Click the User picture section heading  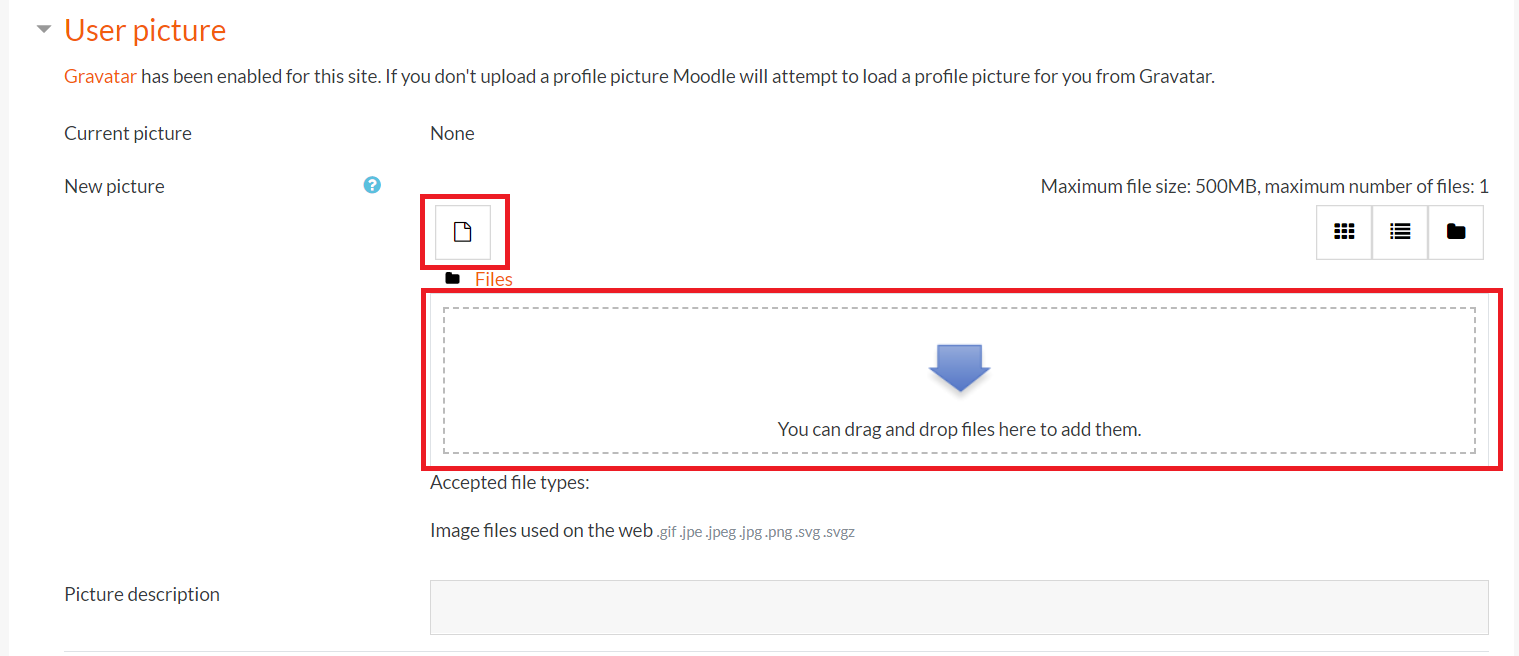coord(145,30)
